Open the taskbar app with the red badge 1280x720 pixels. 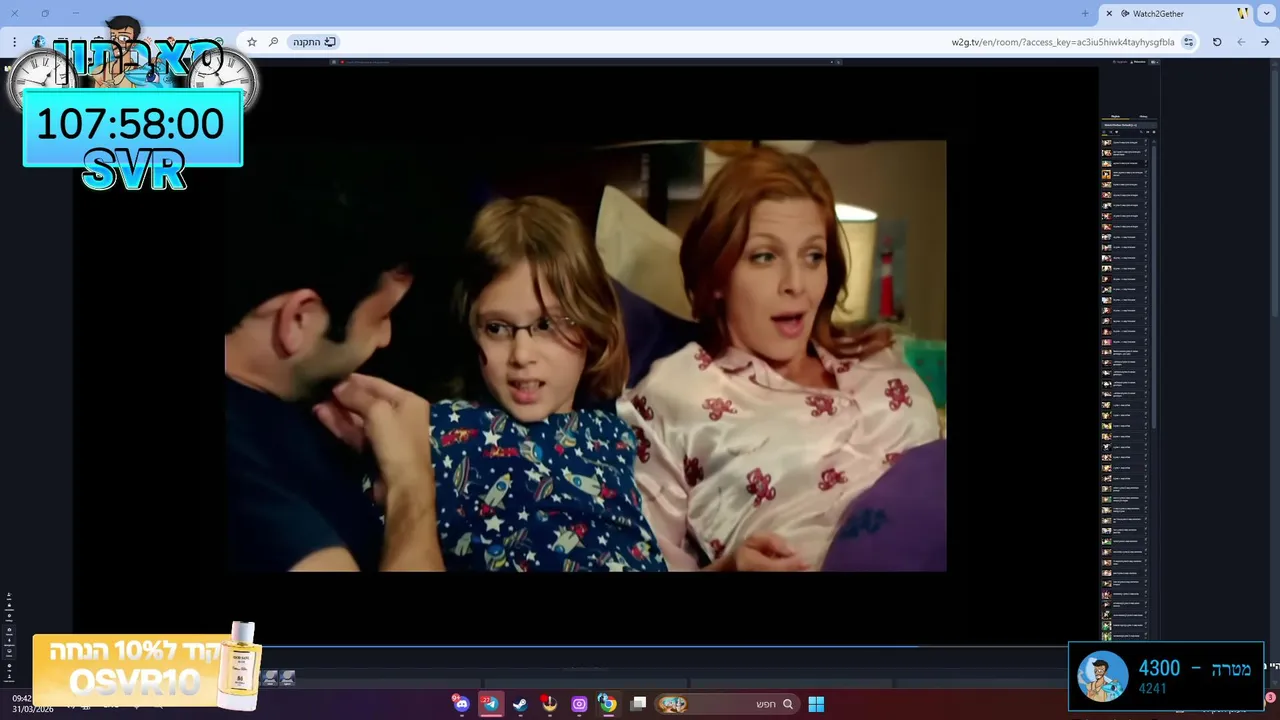point(549,704)
